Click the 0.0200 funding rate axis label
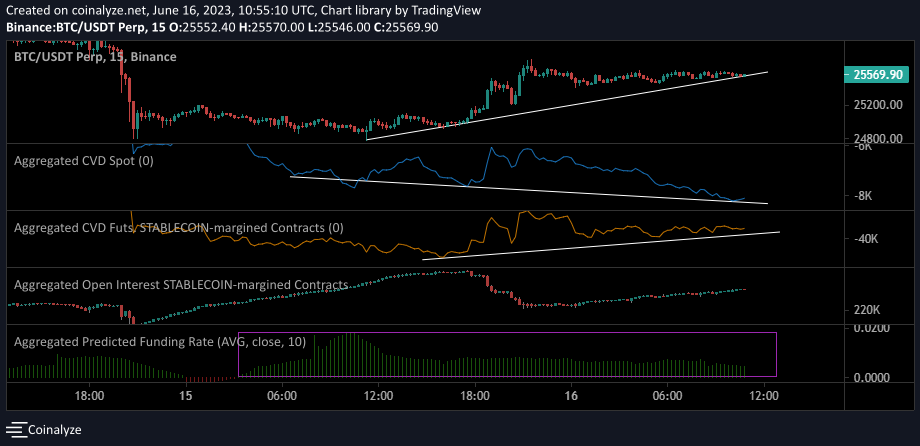 [x=871, y=329]
